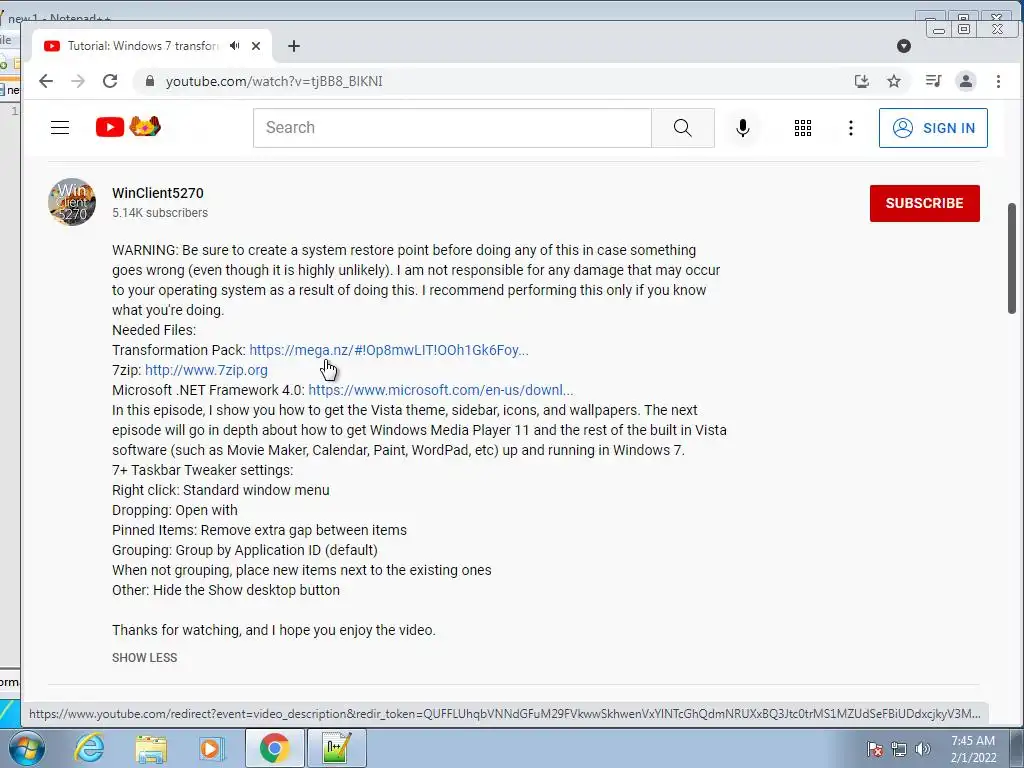Image resolution: width=1024 pixels, height=768 pixels.
Task: Click 'Right click: Standard window menu' line
Action: point(221,490)
